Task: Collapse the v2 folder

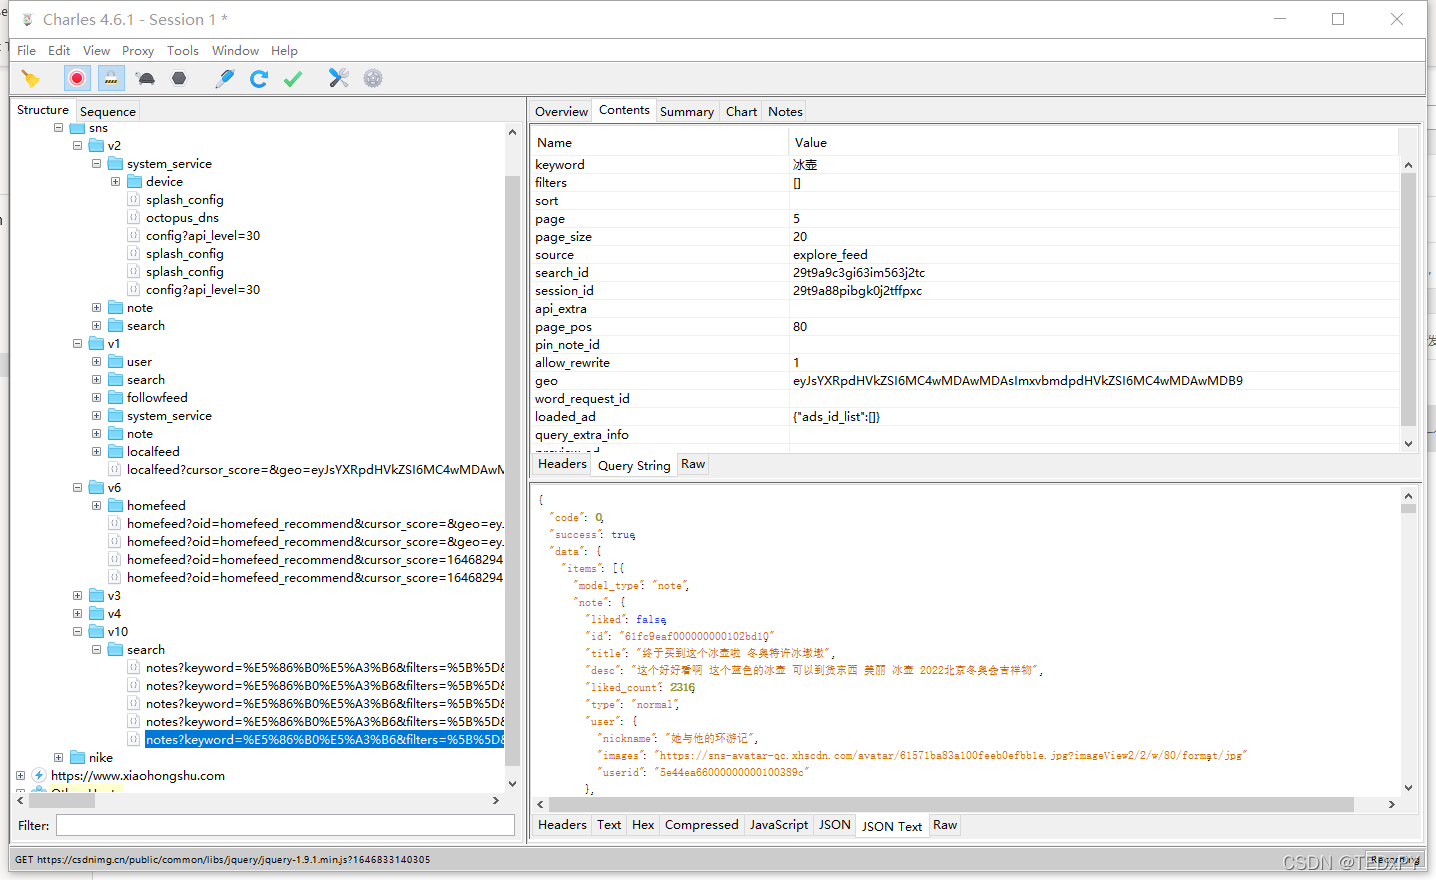Action: click(x=77, y=146)
